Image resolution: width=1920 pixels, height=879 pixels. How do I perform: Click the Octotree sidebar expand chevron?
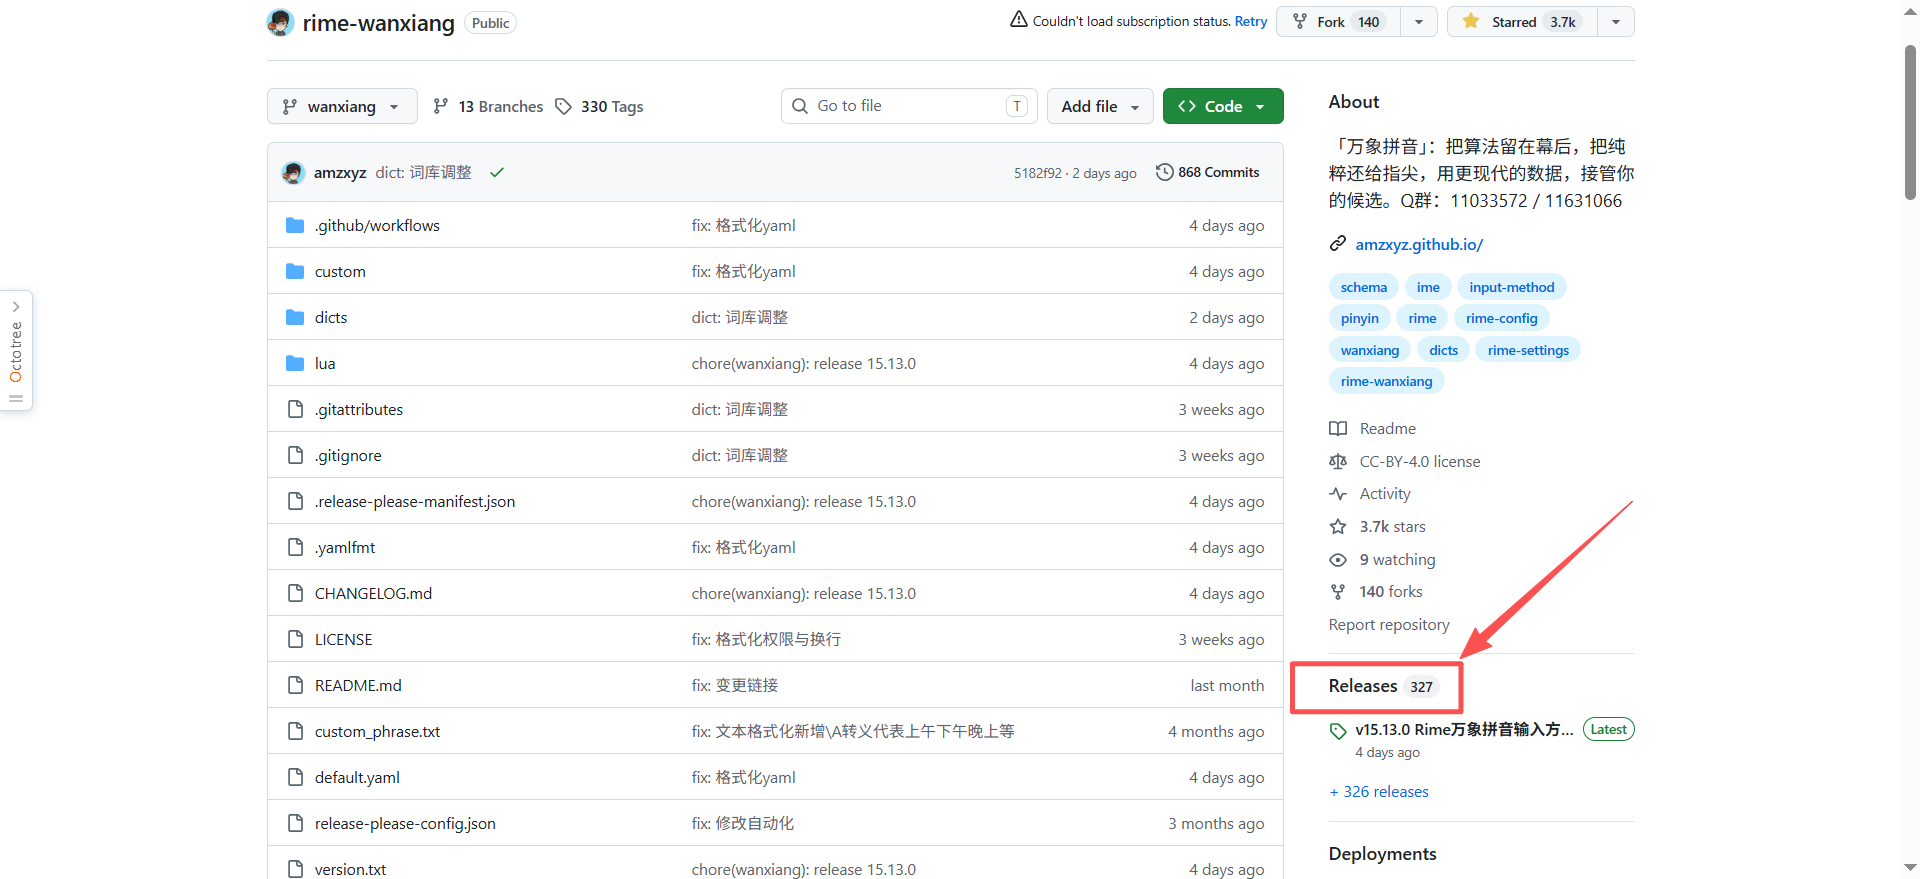[16, 307]
